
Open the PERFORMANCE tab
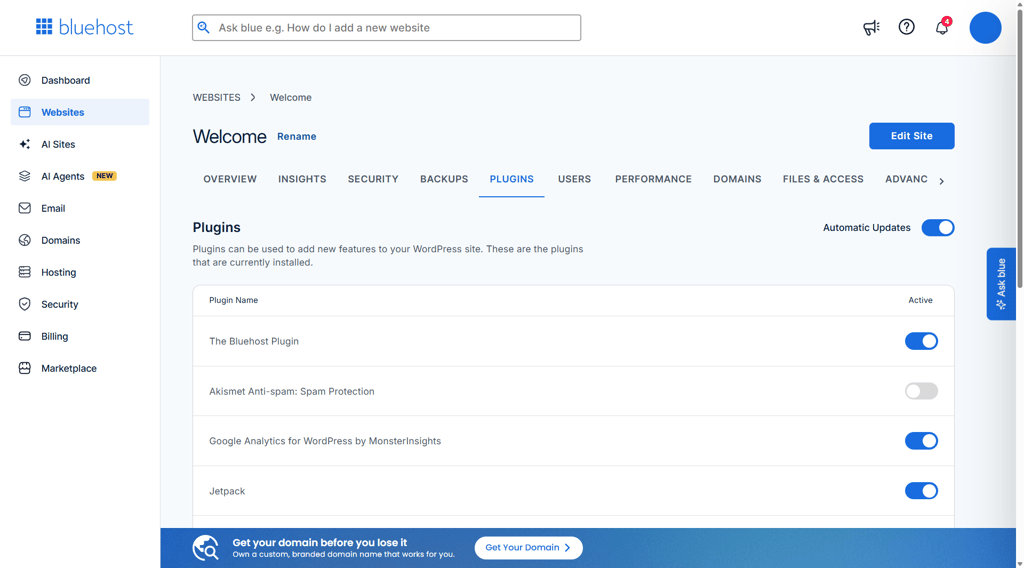coord(653,179)
